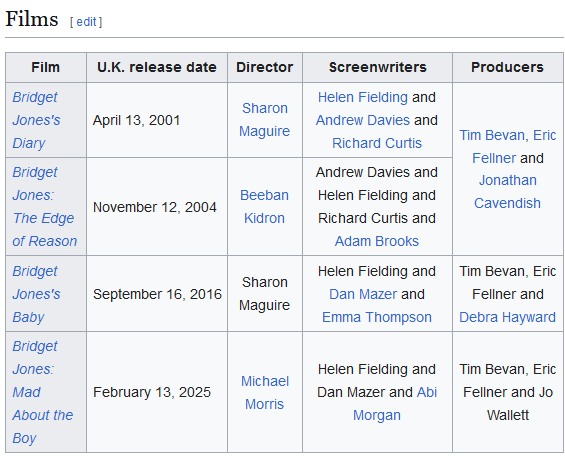This screenshot has width=565, height=461.
Task: Click the Producers column header
Action: pos(507,67)
